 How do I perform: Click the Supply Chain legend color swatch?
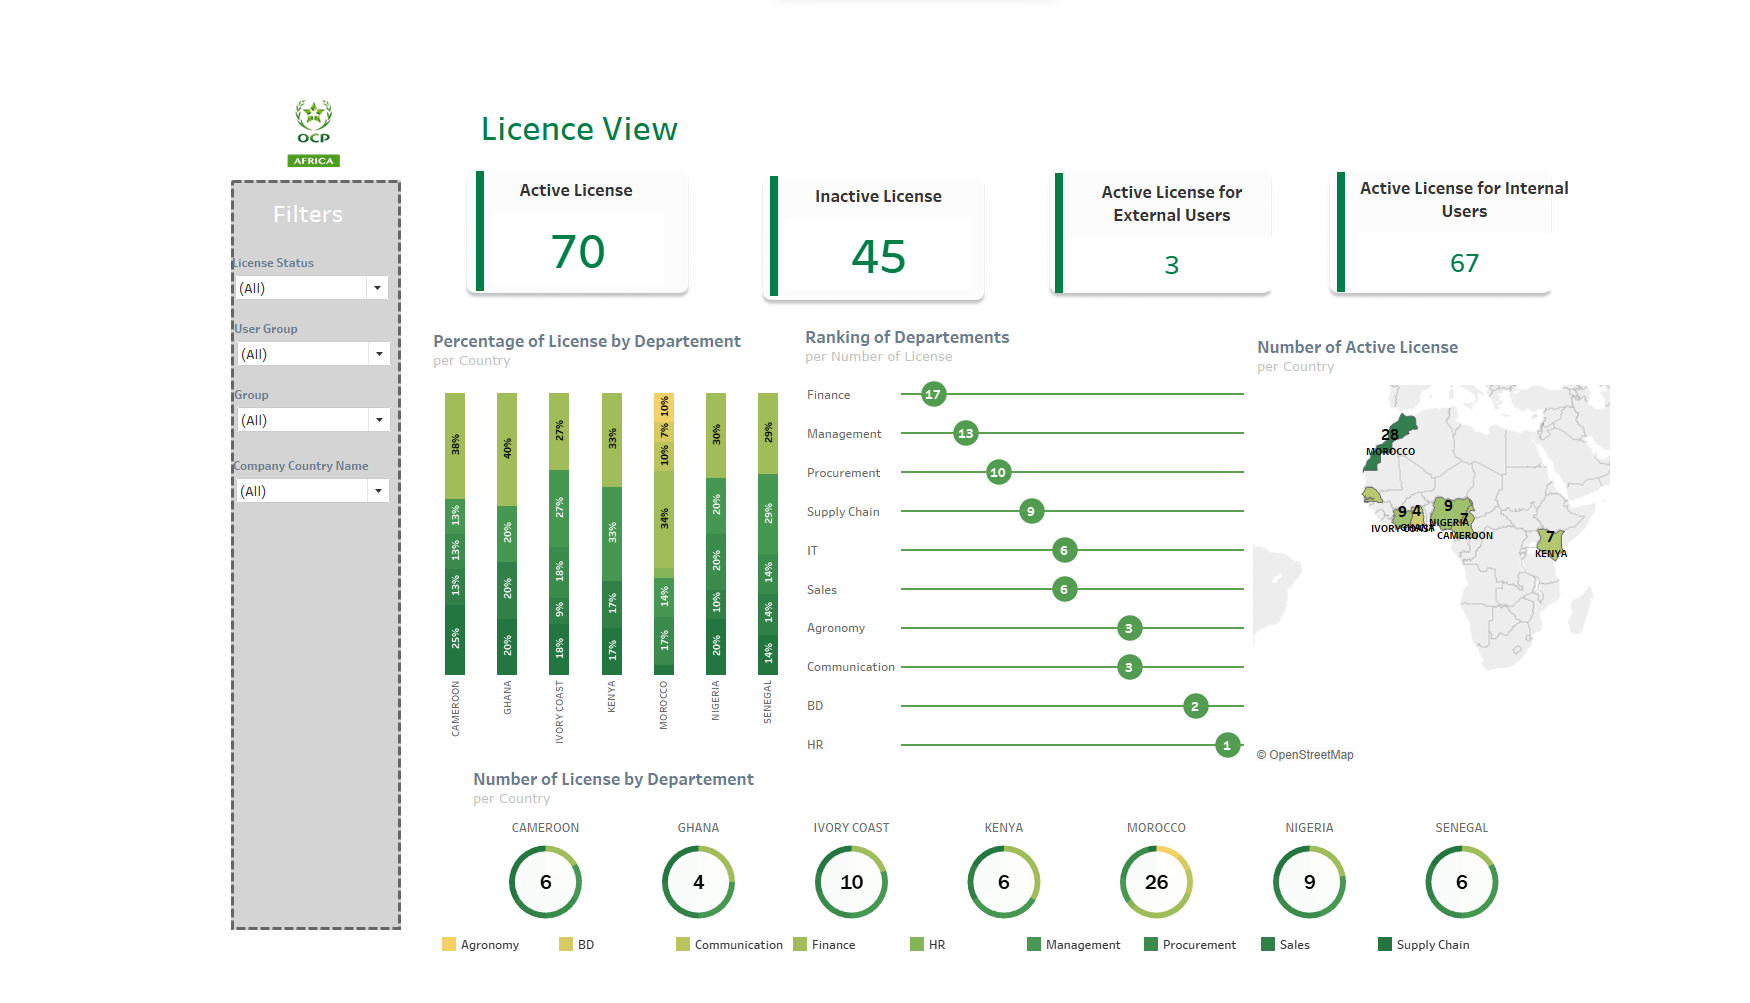click(x=1385, y=944)
